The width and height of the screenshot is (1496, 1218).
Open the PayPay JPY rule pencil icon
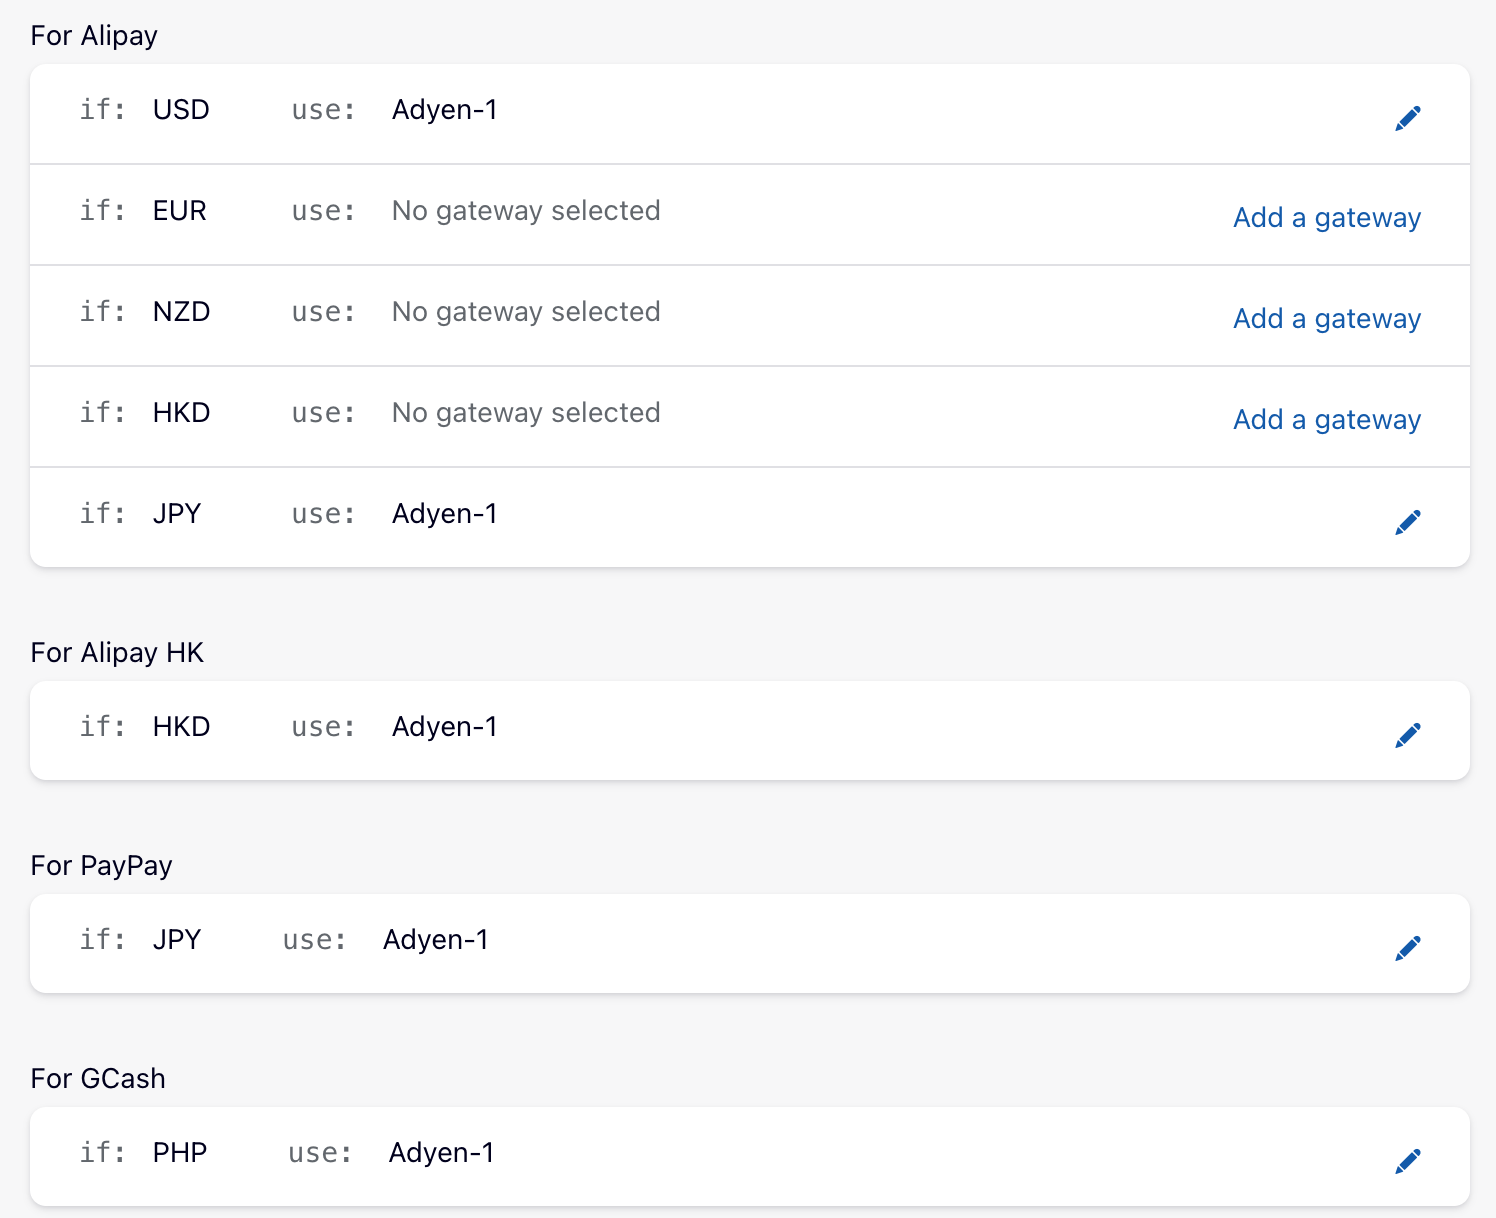point(1408,948)
